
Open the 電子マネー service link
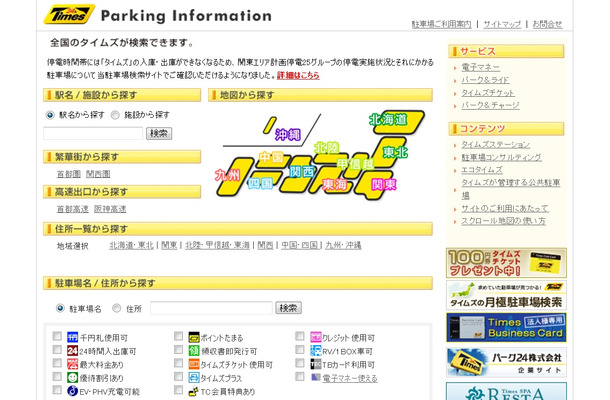tap(480, 67)
